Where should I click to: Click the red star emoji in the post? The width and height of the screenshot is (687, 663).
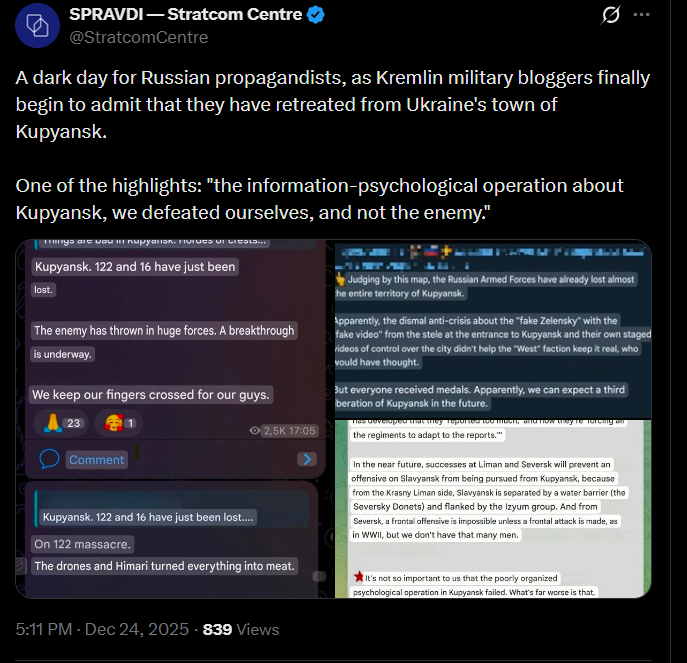pyautogui.click(x=359, y=577)
